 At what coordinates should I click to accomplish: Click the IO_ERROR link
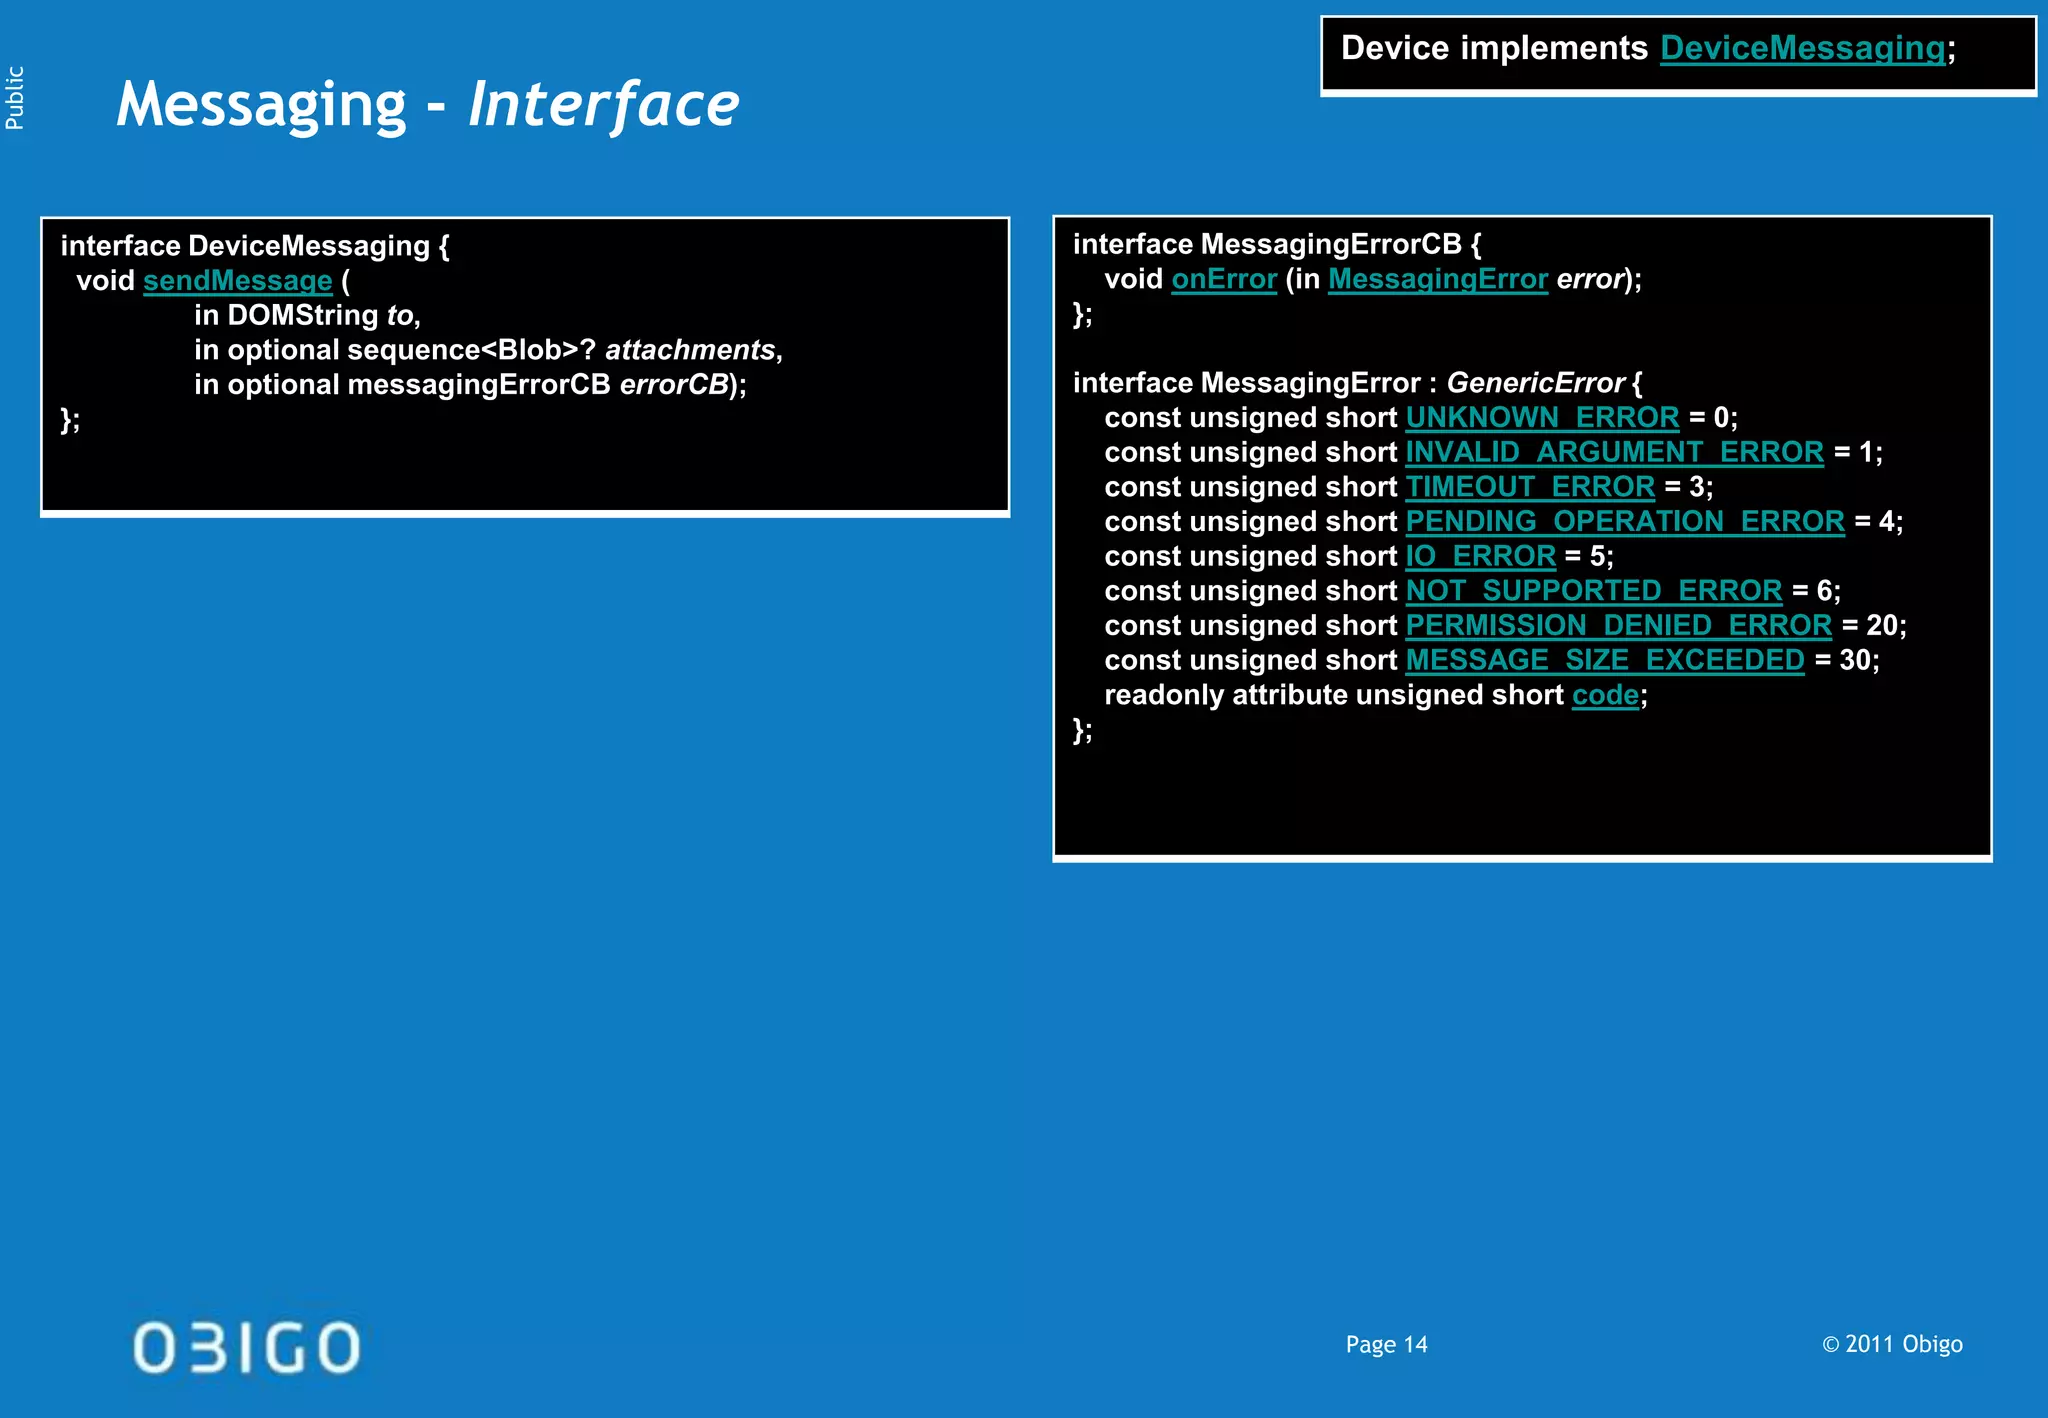(x=1480, y=556)
